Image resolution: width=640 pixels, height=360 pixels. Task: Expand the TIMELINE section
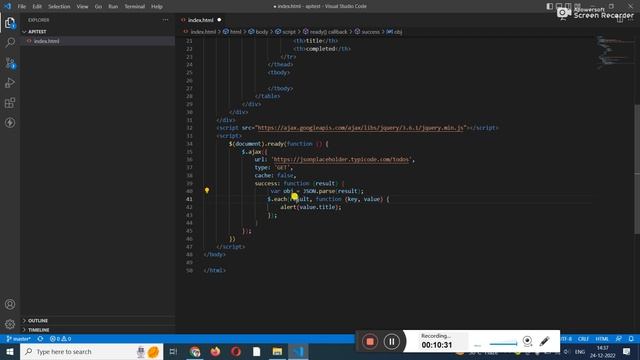(98, 330)
